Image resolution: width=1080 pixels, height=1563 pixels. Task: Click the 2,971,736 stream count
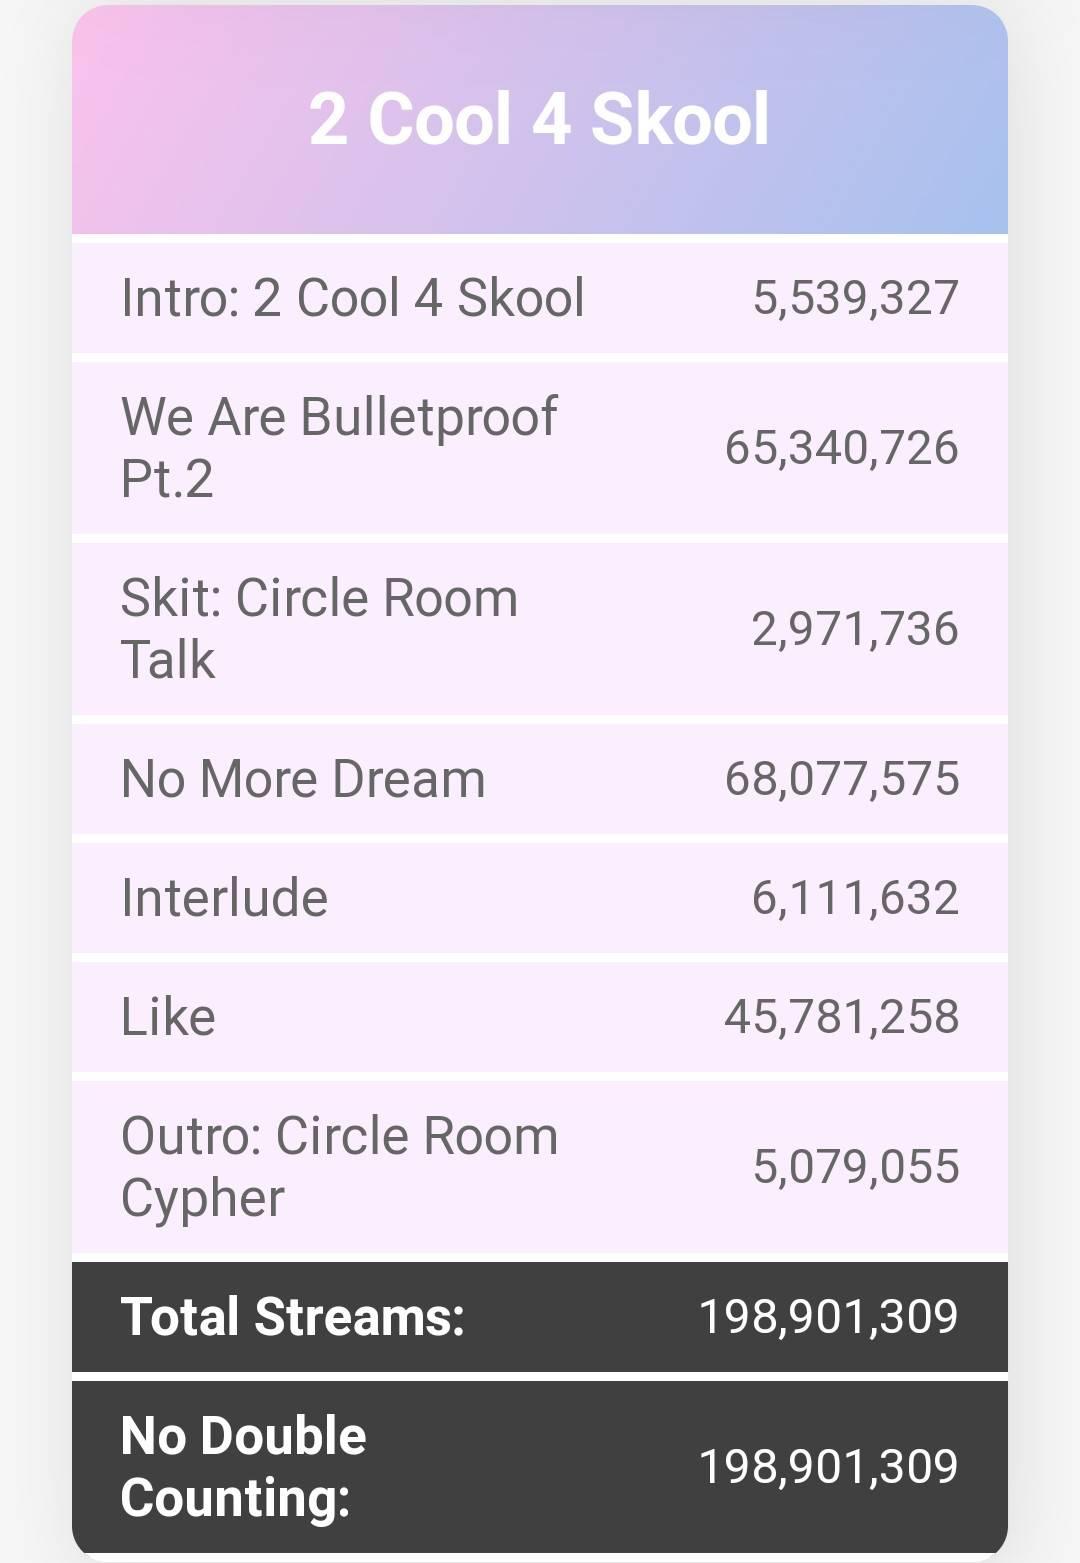(x=855, y=629)
